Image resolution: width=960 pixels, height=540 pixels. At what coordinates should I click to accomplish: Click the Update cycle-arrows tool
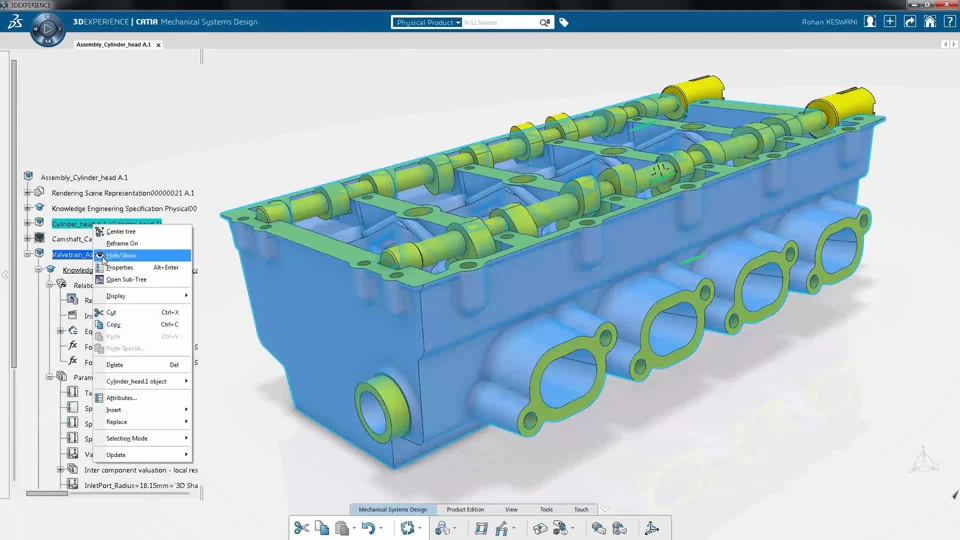point(407,528)
